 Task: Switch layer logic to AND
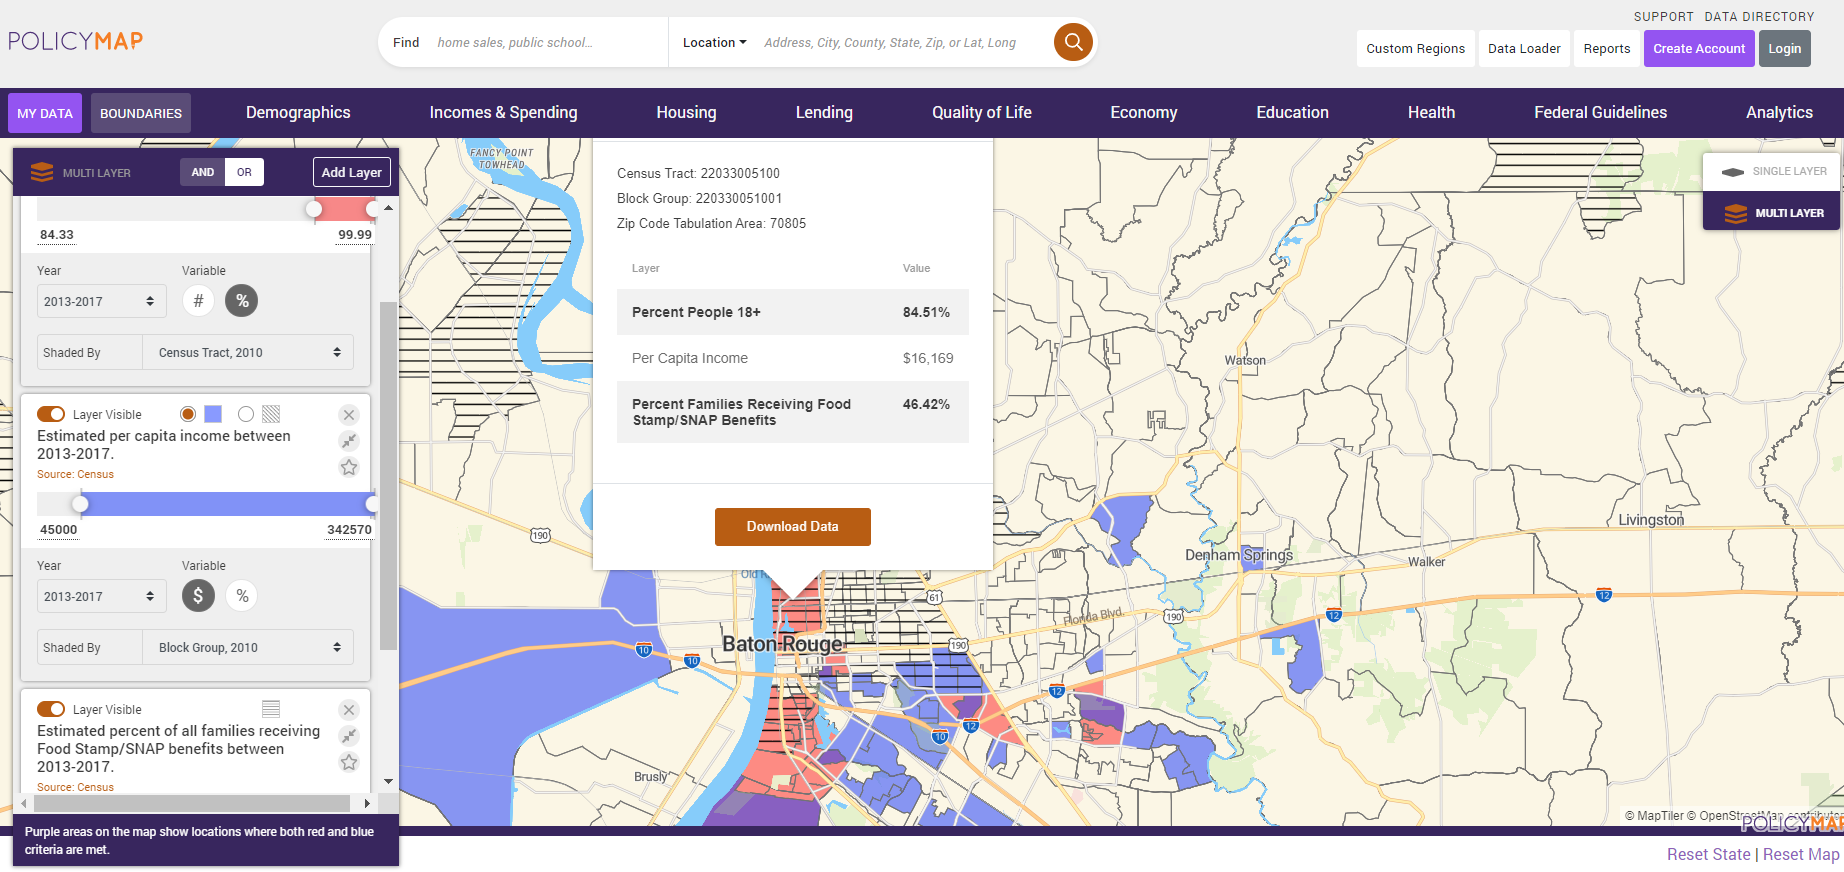pyautogui.click(x=203, y=172)
